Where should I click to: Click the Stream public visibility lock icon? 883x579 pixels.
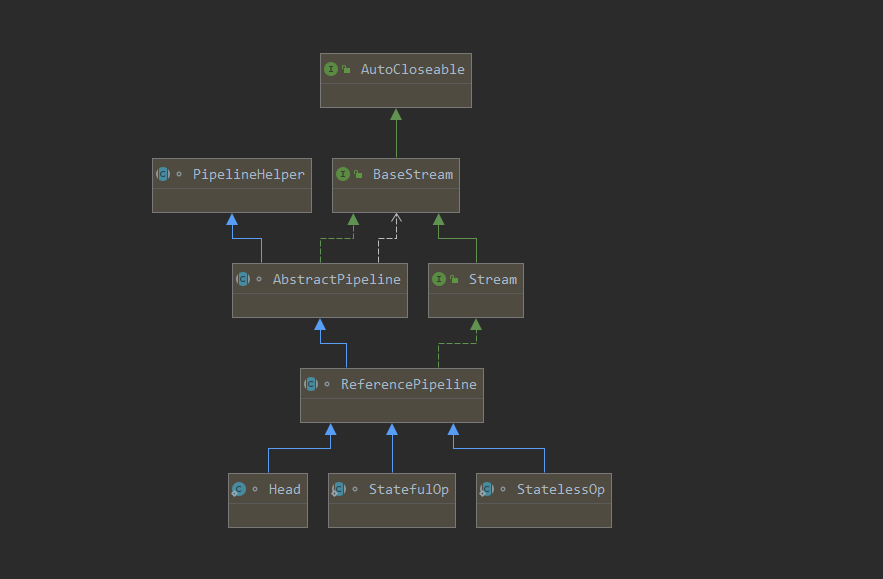(454, 279)
